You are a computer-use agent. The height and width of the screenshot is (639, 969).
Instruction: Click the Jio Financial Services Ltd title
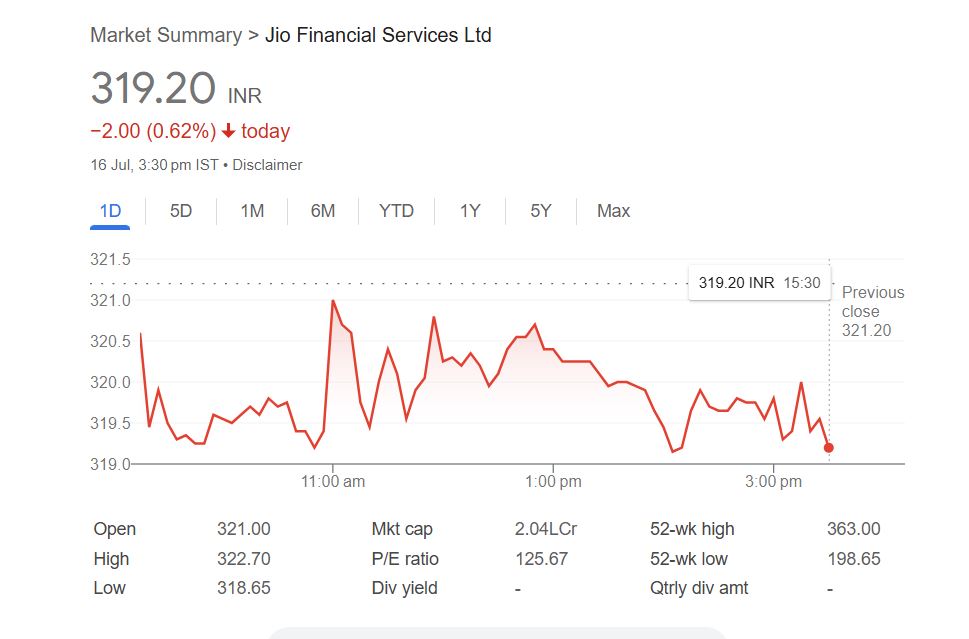point(378,35)
